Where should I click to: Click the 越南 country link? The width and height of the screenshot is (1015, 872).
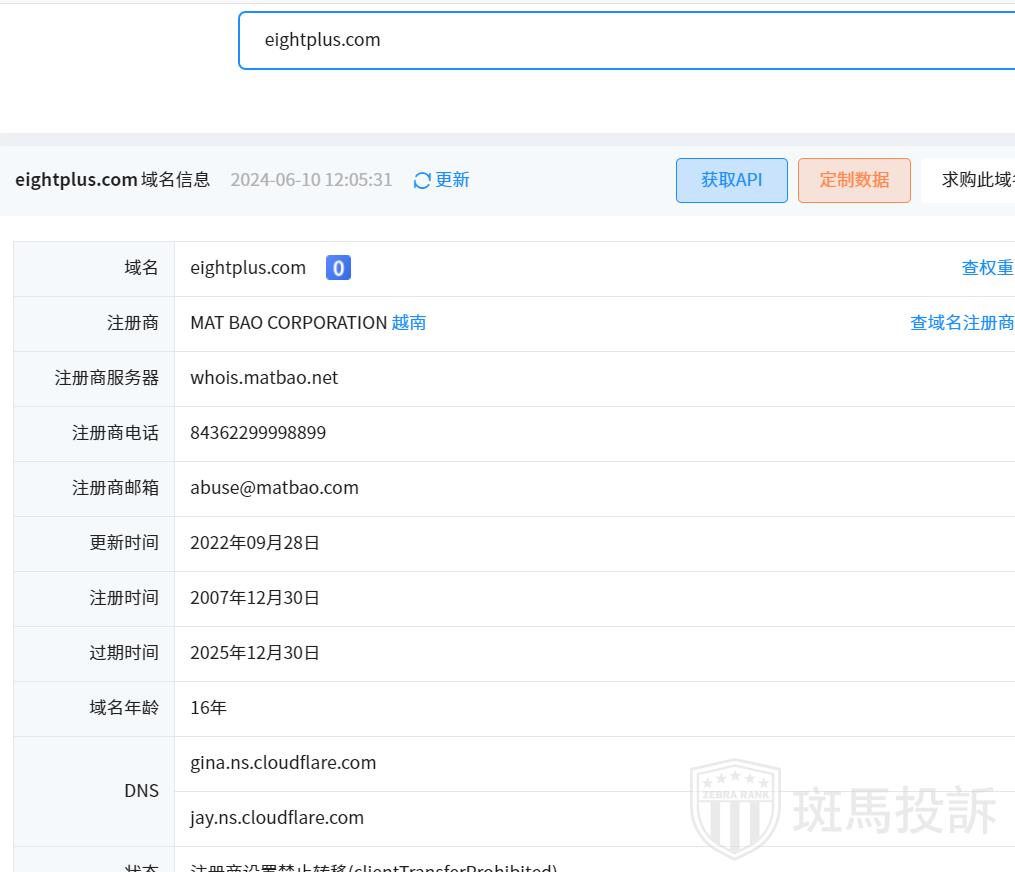pyautogui.click(x=409, y=323)
